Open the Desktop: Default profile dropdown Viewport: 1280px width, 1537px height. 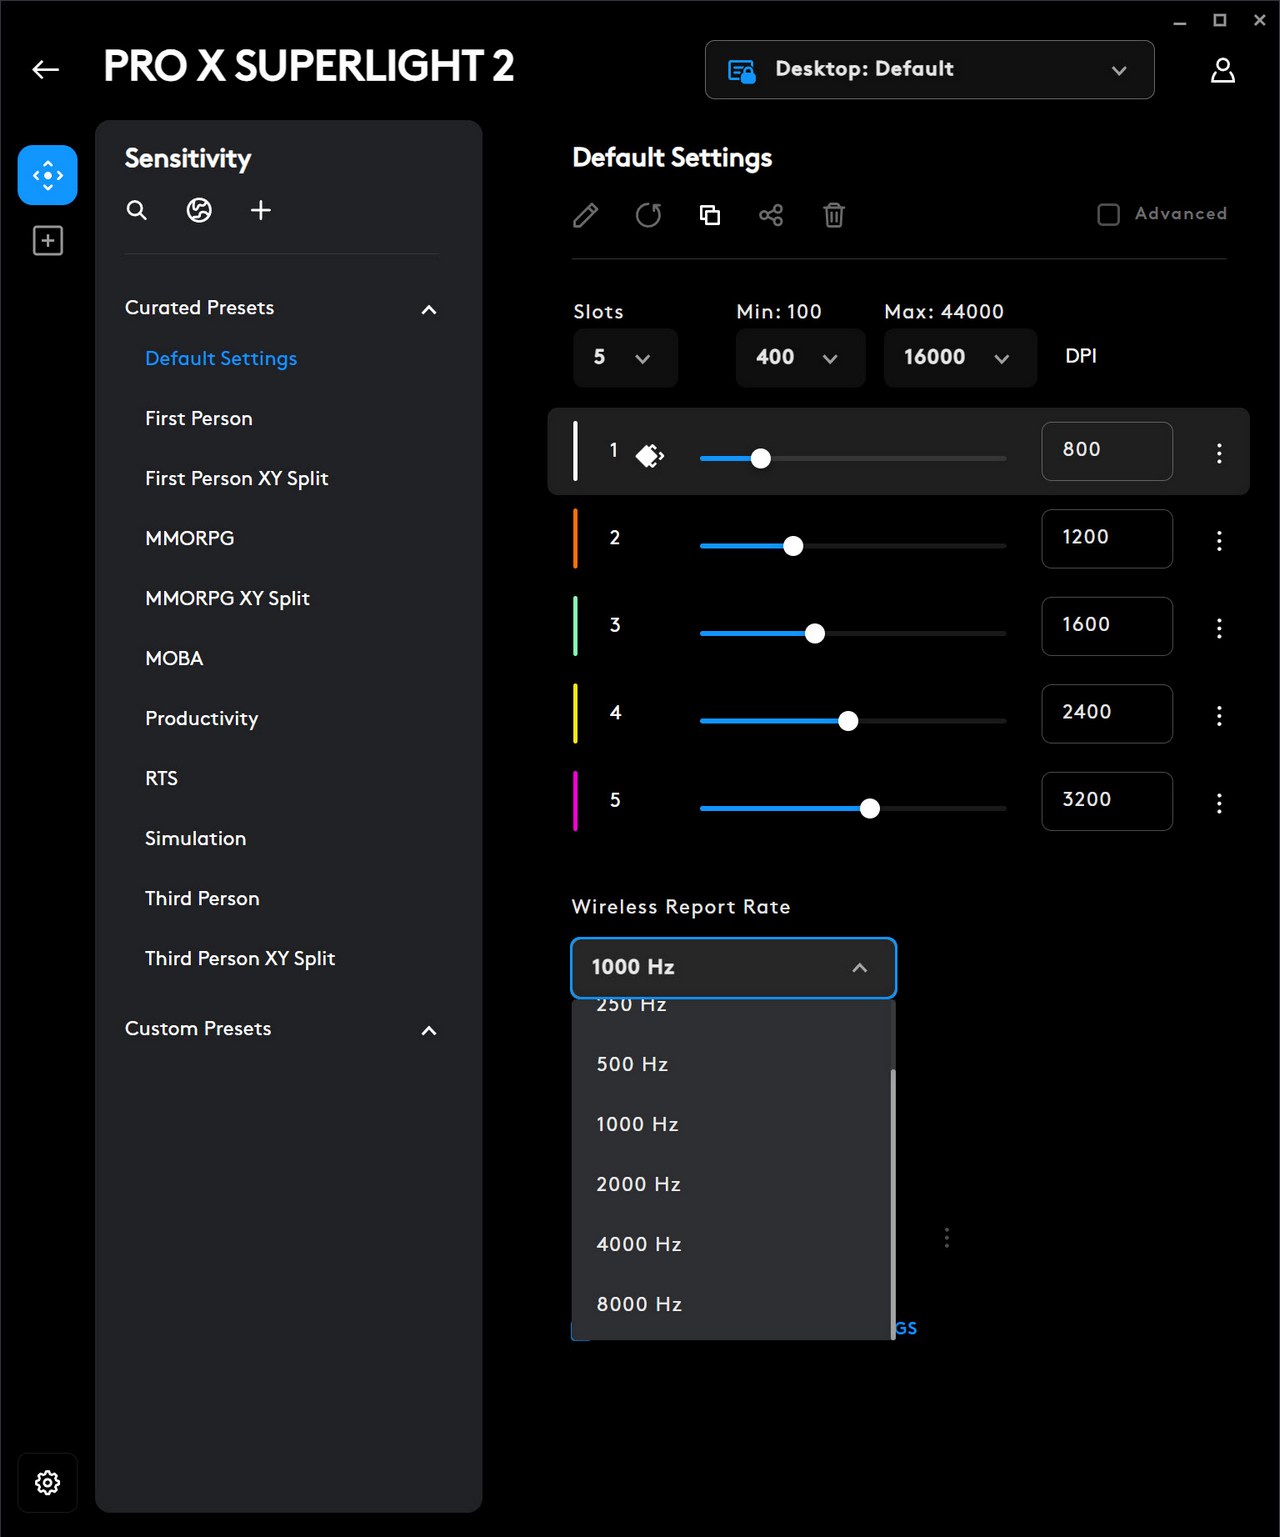(930, 70)
